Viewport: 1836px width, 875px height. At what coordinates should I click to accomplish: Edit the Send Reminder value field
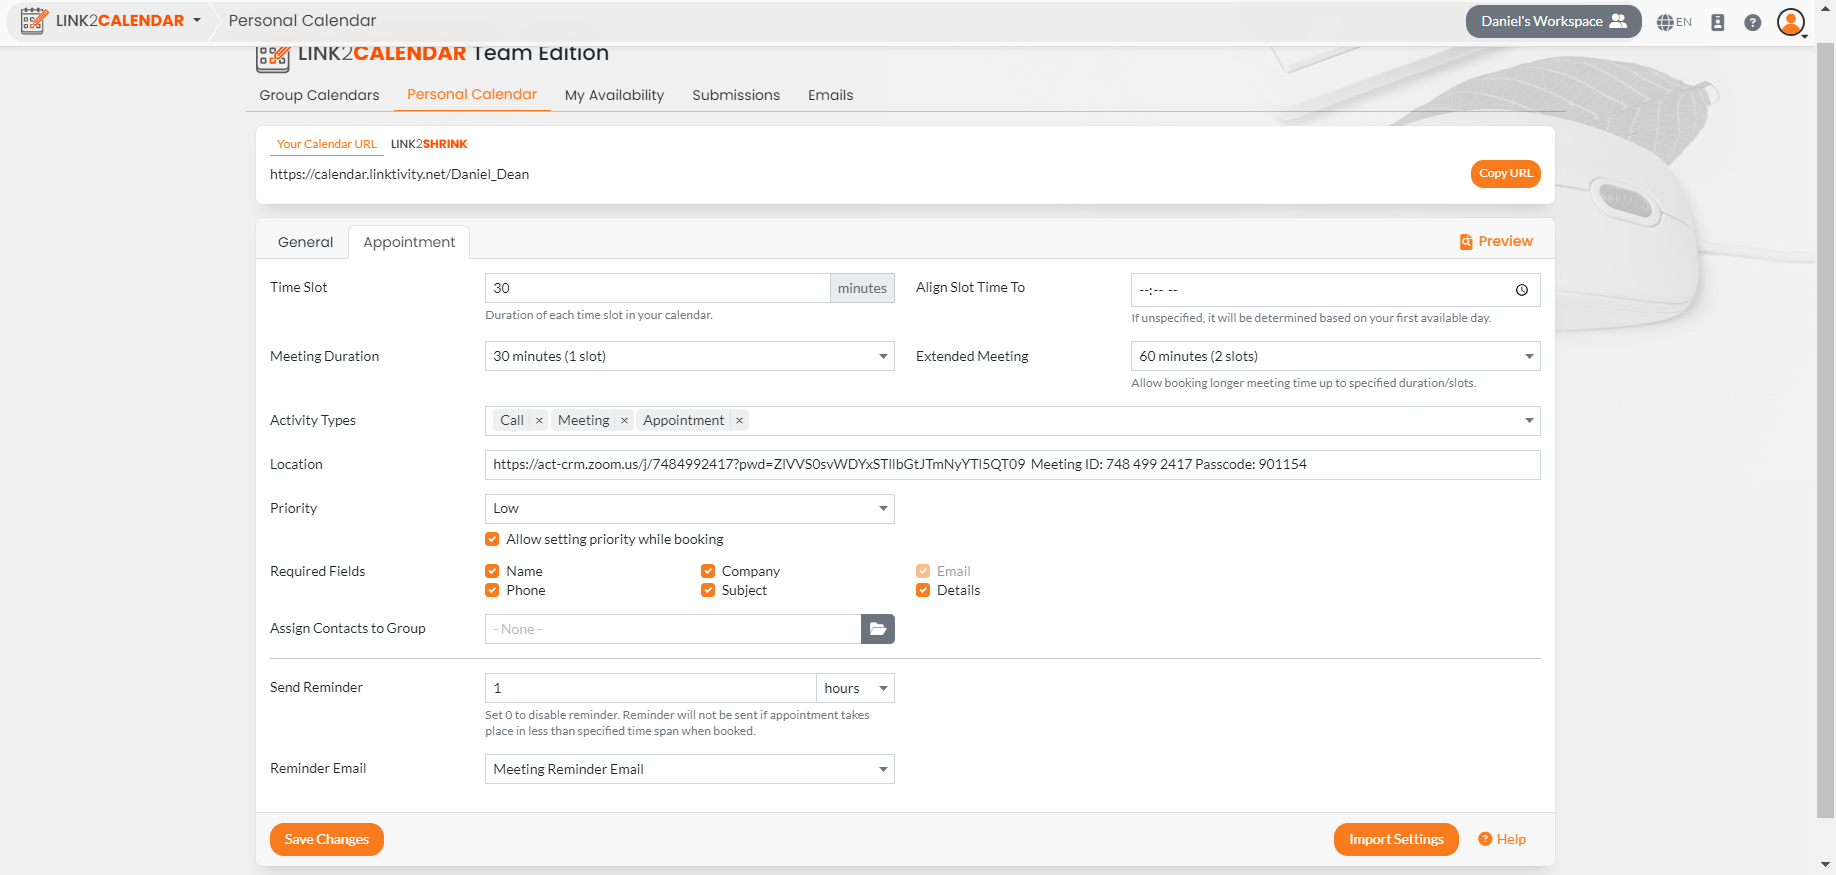[651, 688]
